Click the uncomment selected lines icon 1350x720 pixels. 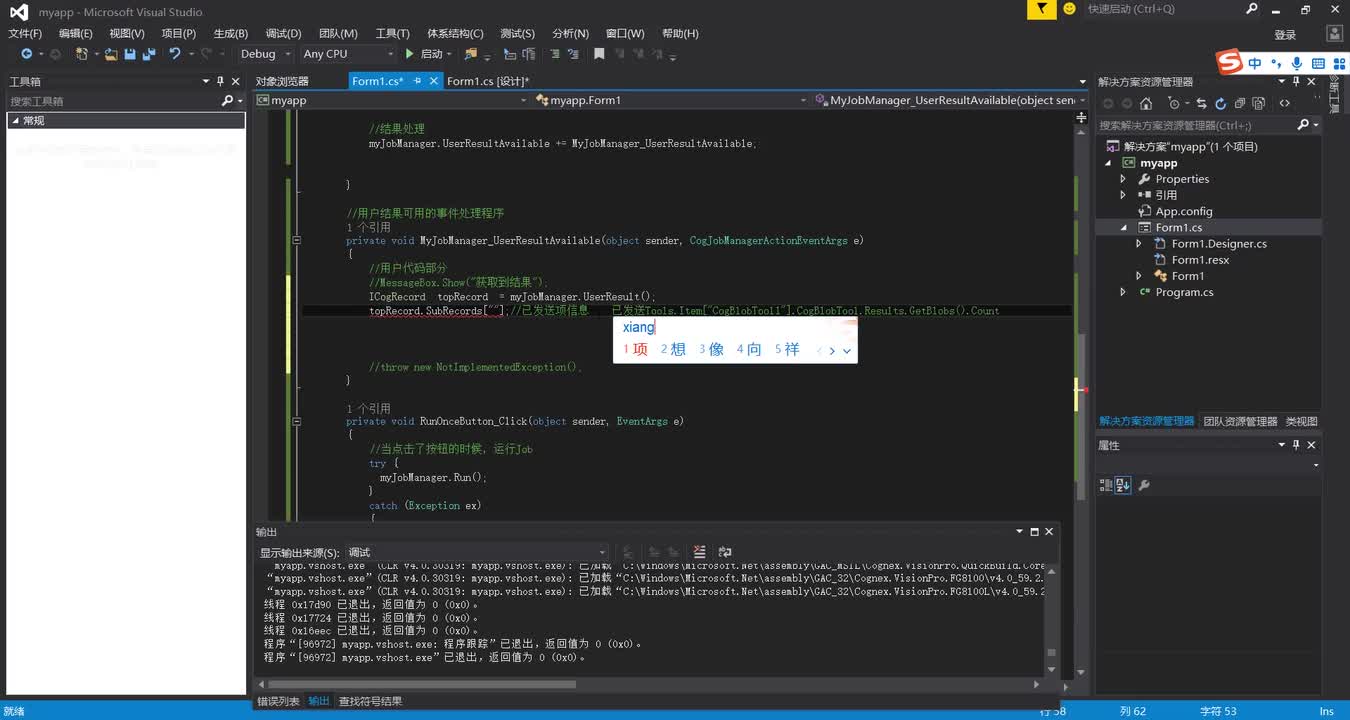(573, 54)
